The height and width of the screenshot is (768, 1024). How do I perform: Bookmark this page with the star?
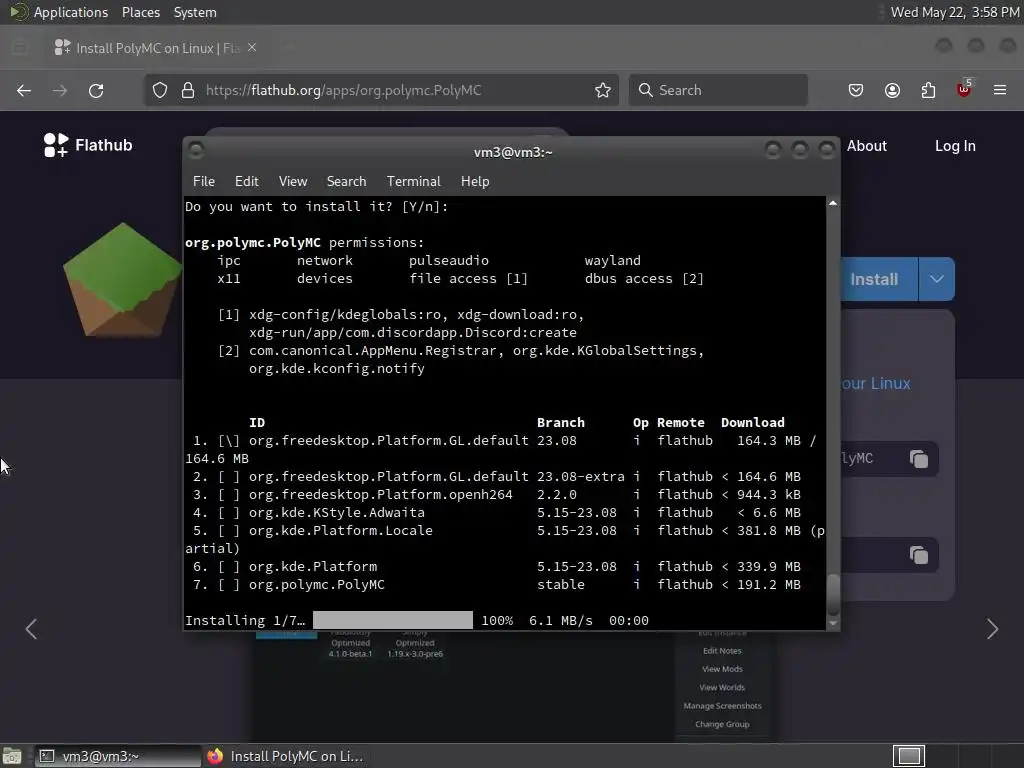click(603, 90)
